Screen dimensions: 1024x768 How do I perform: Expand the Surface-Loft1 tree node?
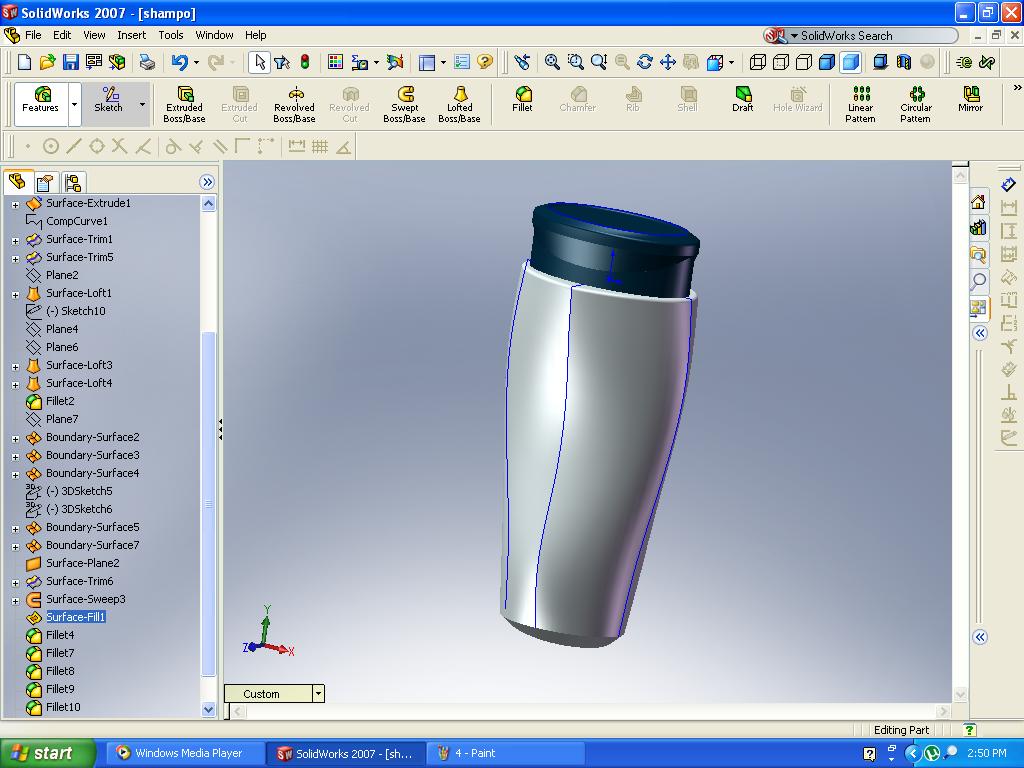click(15, 295)
